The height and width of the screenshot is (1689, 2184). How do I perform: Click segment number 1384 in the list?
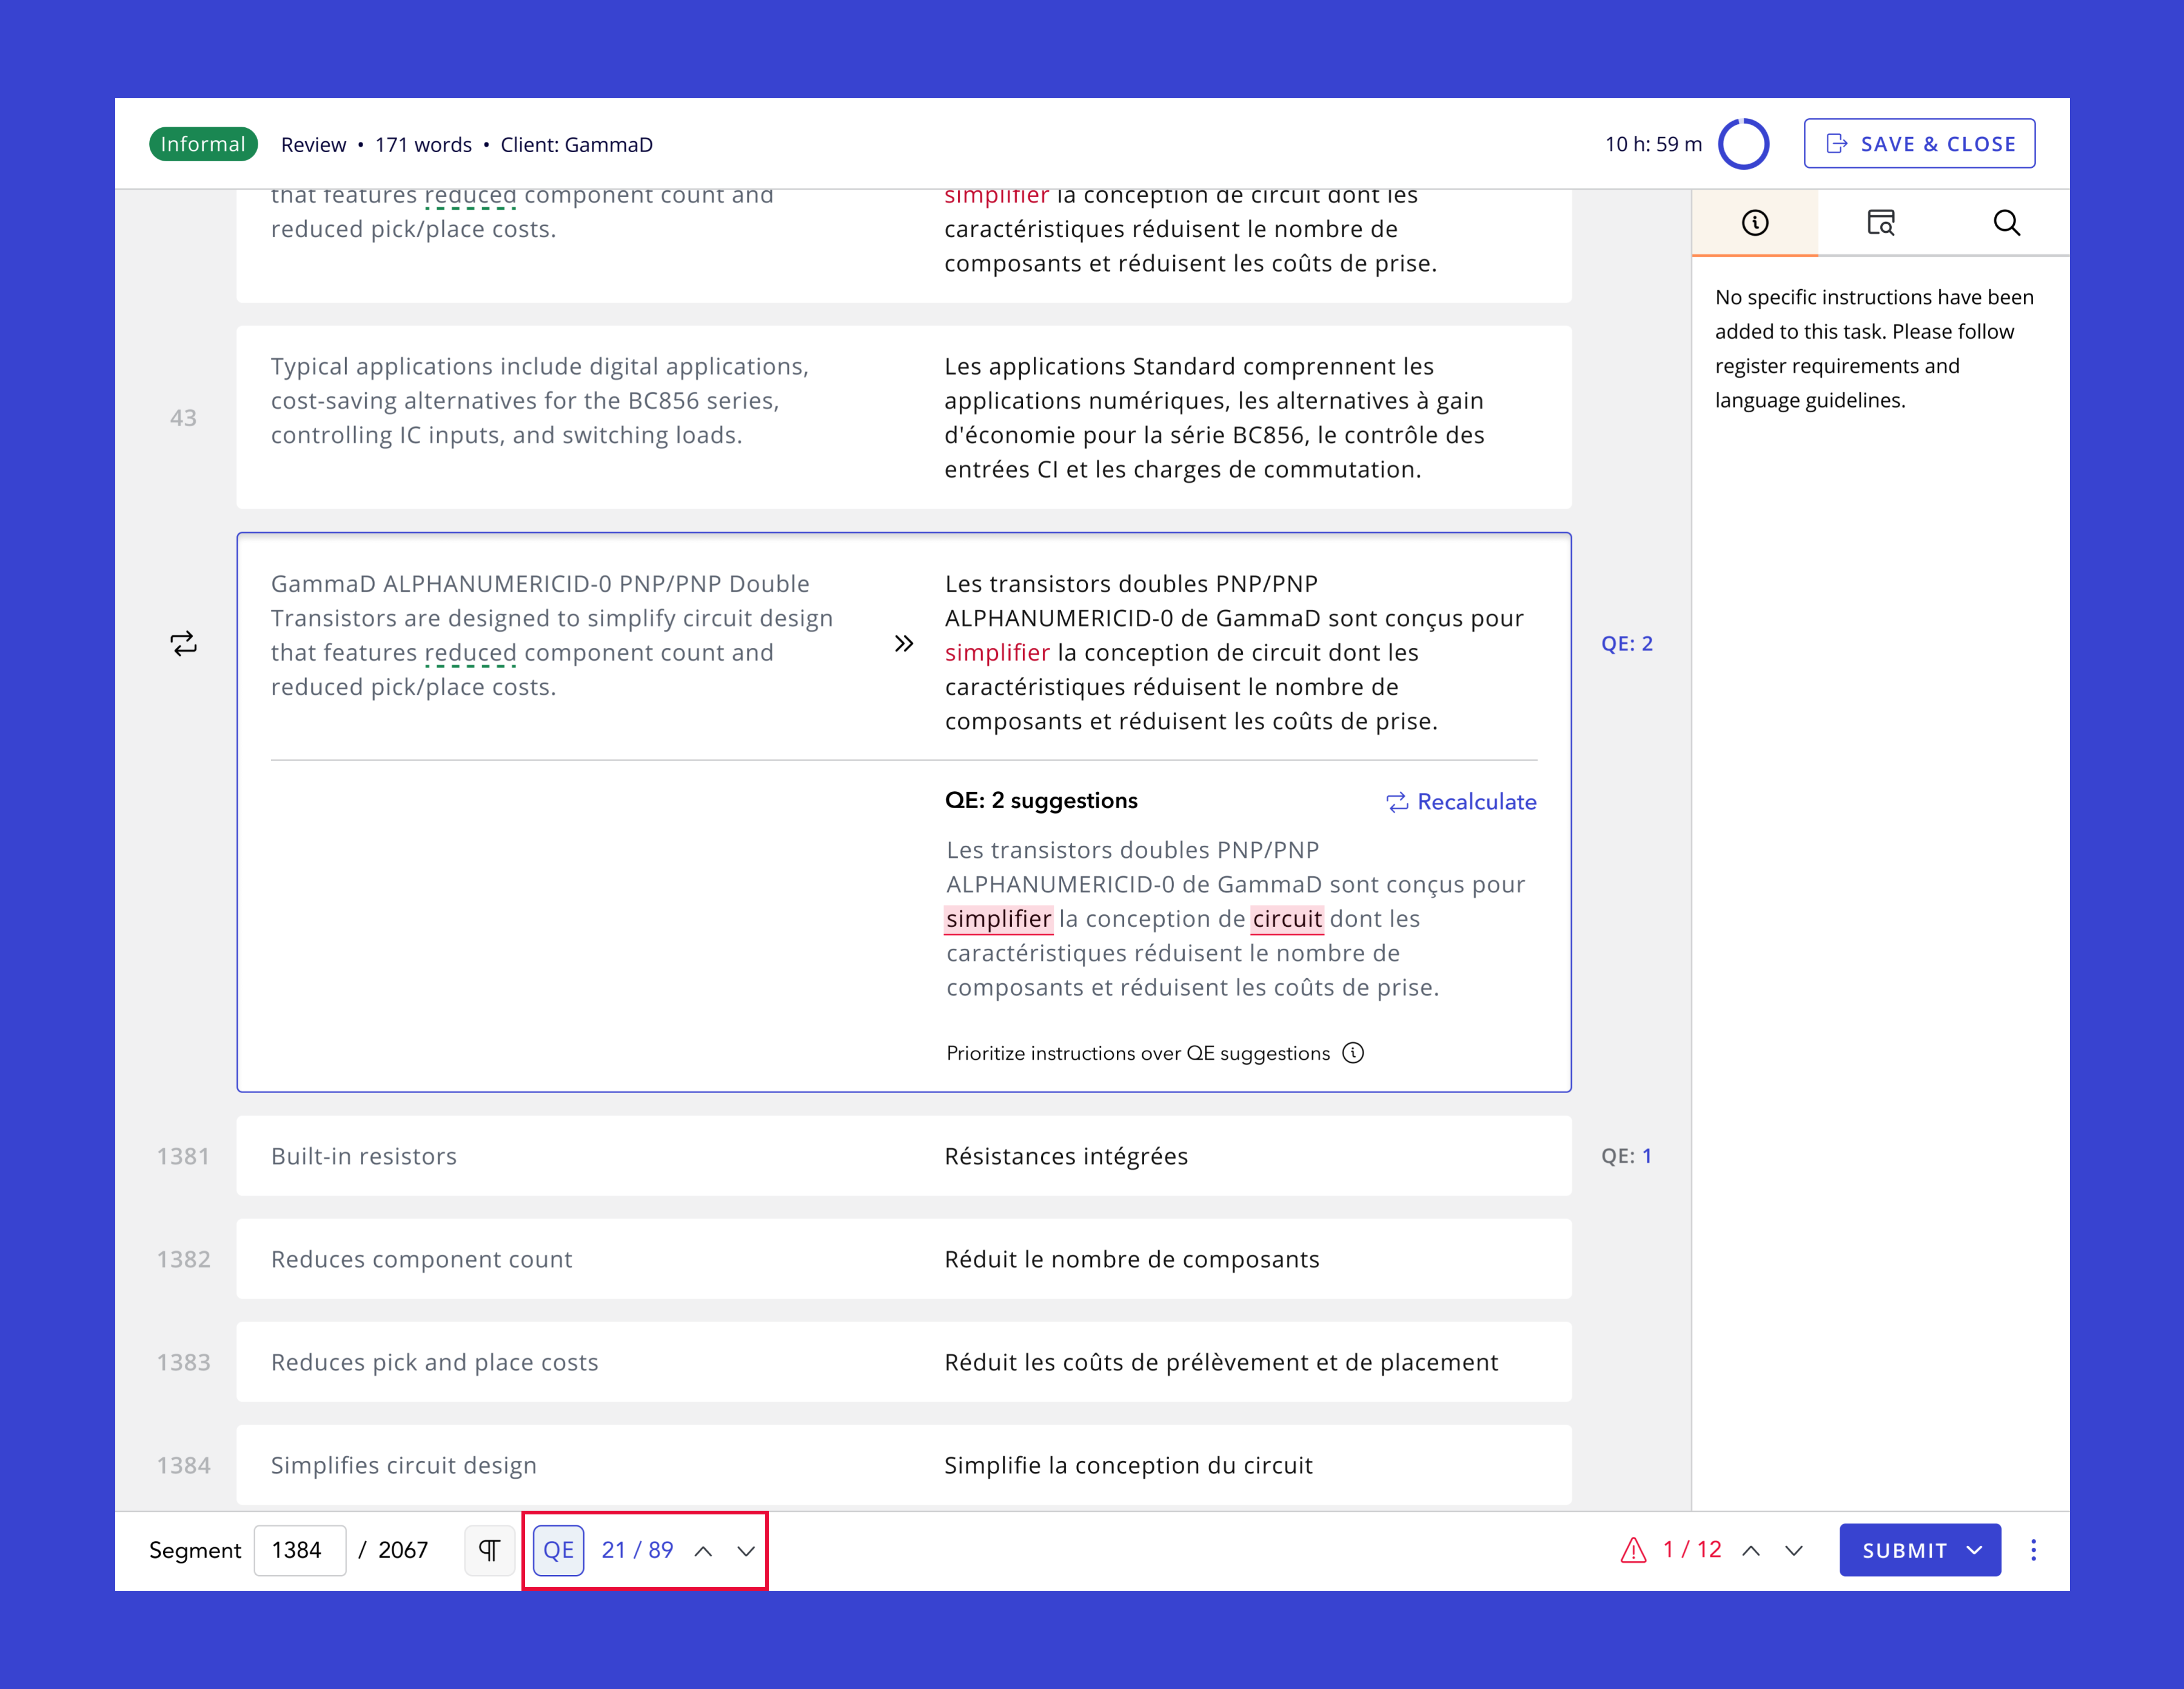183,1465
